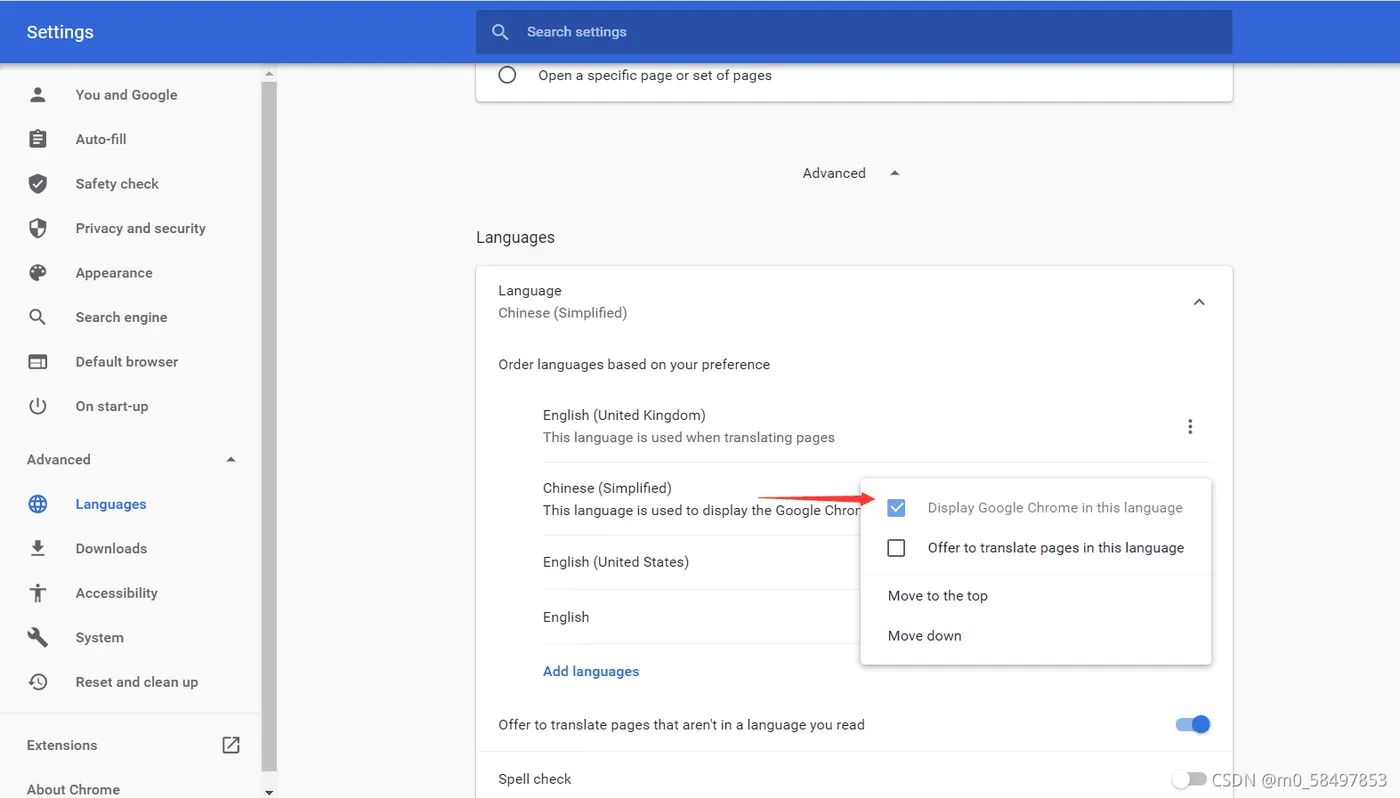Click the Add languages link
Image resolution: width=1400 pixels, height=798 pixels.
point(591,672)
